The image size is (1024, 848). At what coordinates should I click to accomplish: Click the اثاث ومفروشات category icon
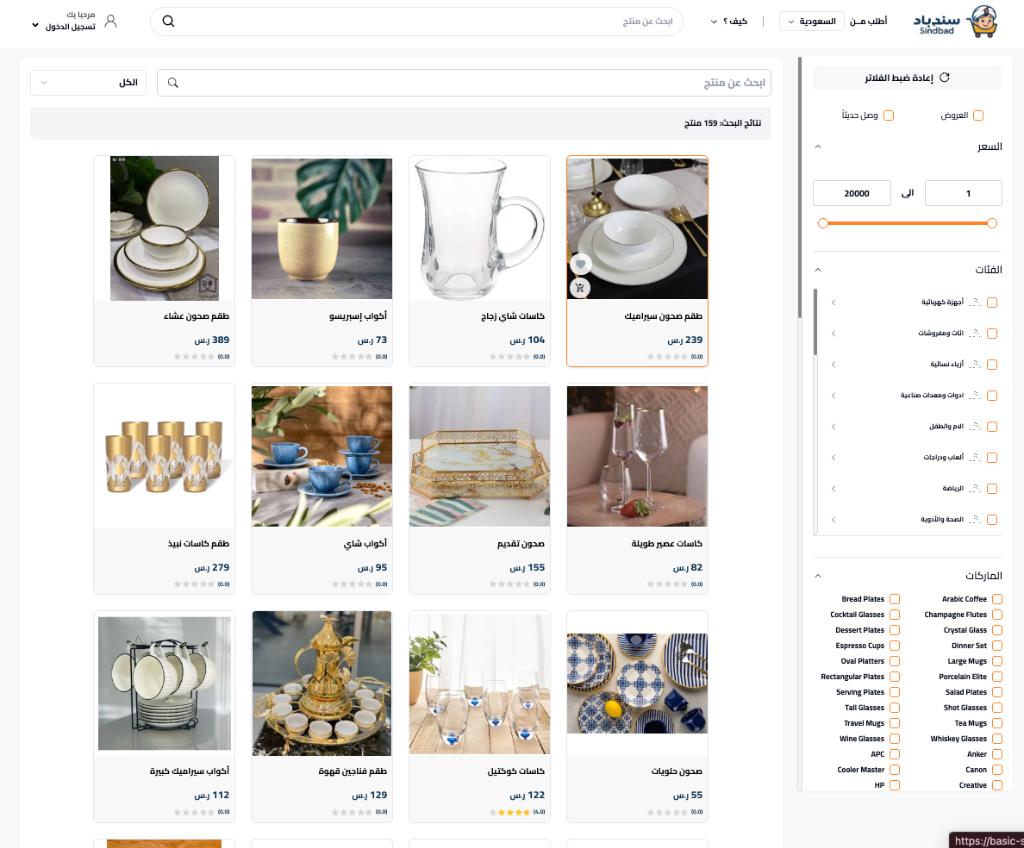(975, 333)
